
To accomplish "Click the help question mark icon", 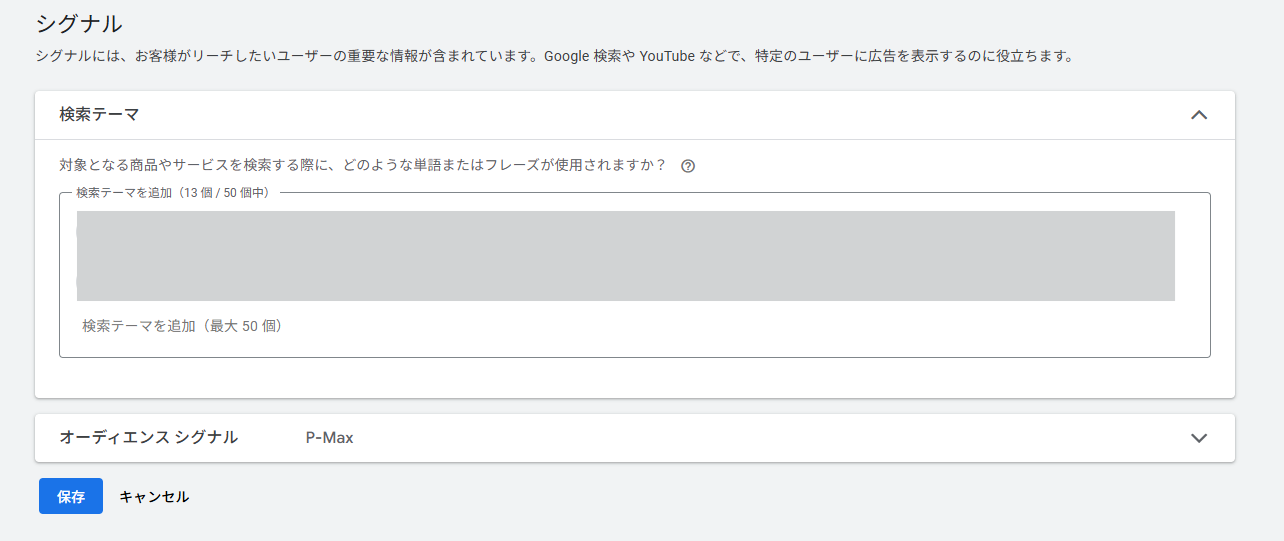I will pyautogui.click(x=688, y=166).
